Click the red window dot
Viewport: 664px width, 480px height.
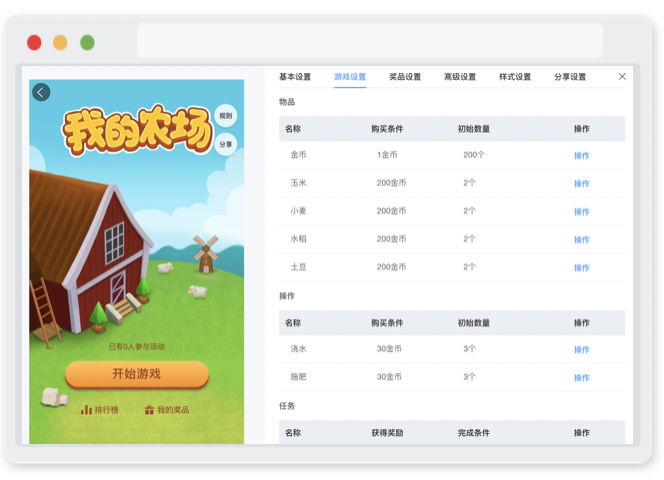(x=34, y=43)
